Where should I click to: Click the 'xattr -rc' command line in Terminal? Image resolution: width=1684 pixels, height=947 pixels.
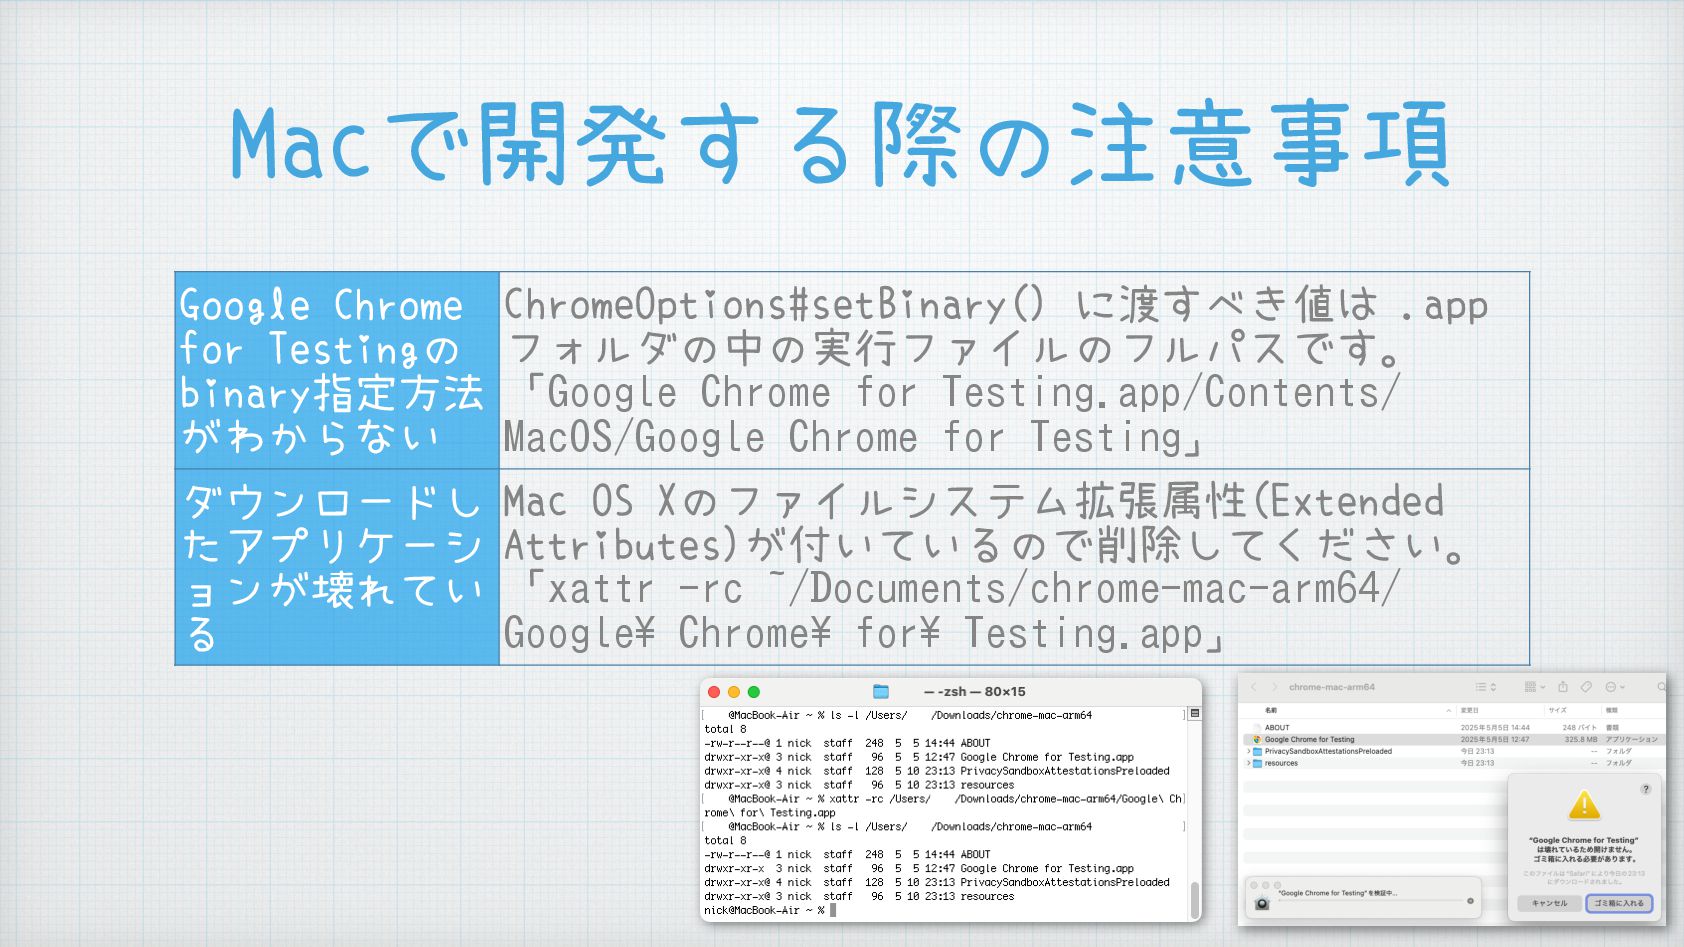[943, 799]
